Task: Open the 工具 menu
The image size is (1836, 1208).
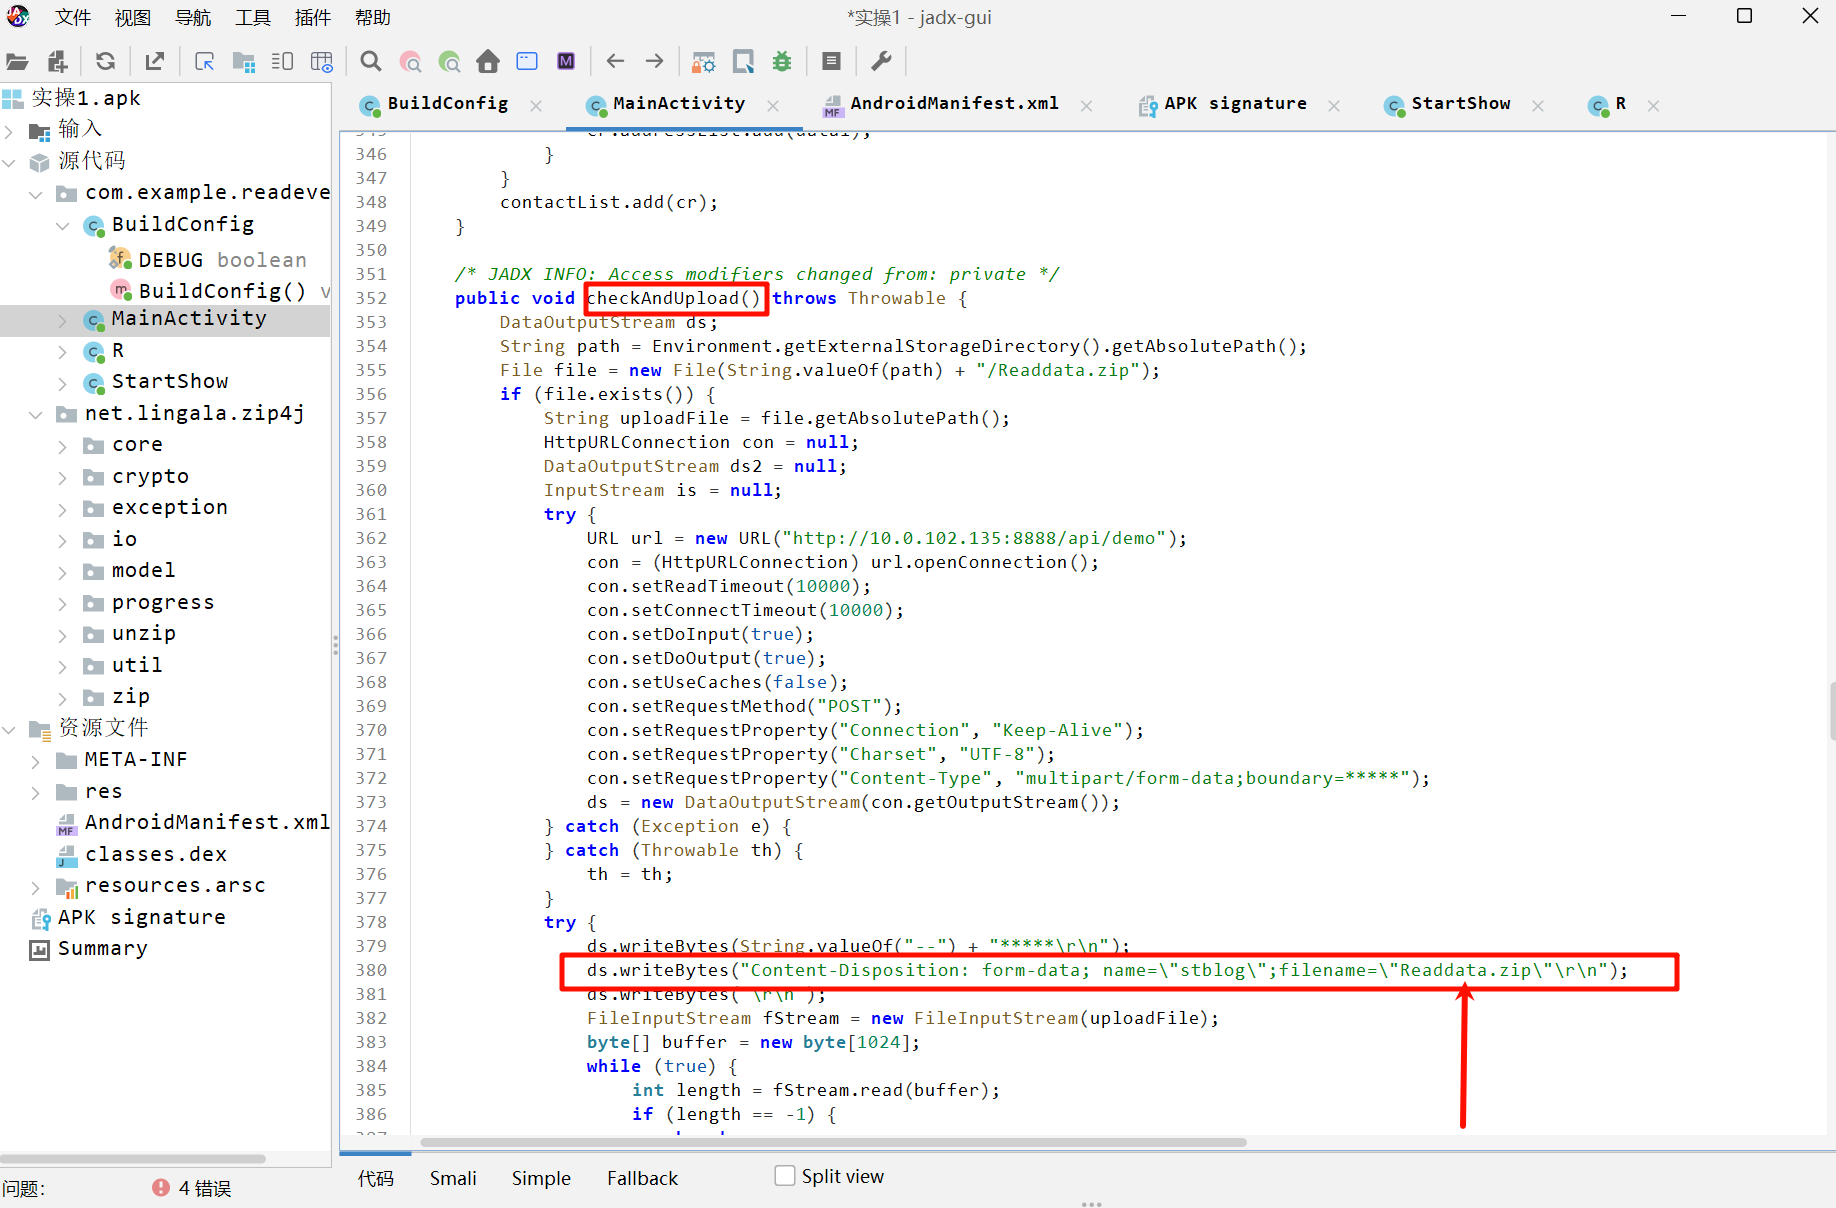Action: (x=252, y=18)
